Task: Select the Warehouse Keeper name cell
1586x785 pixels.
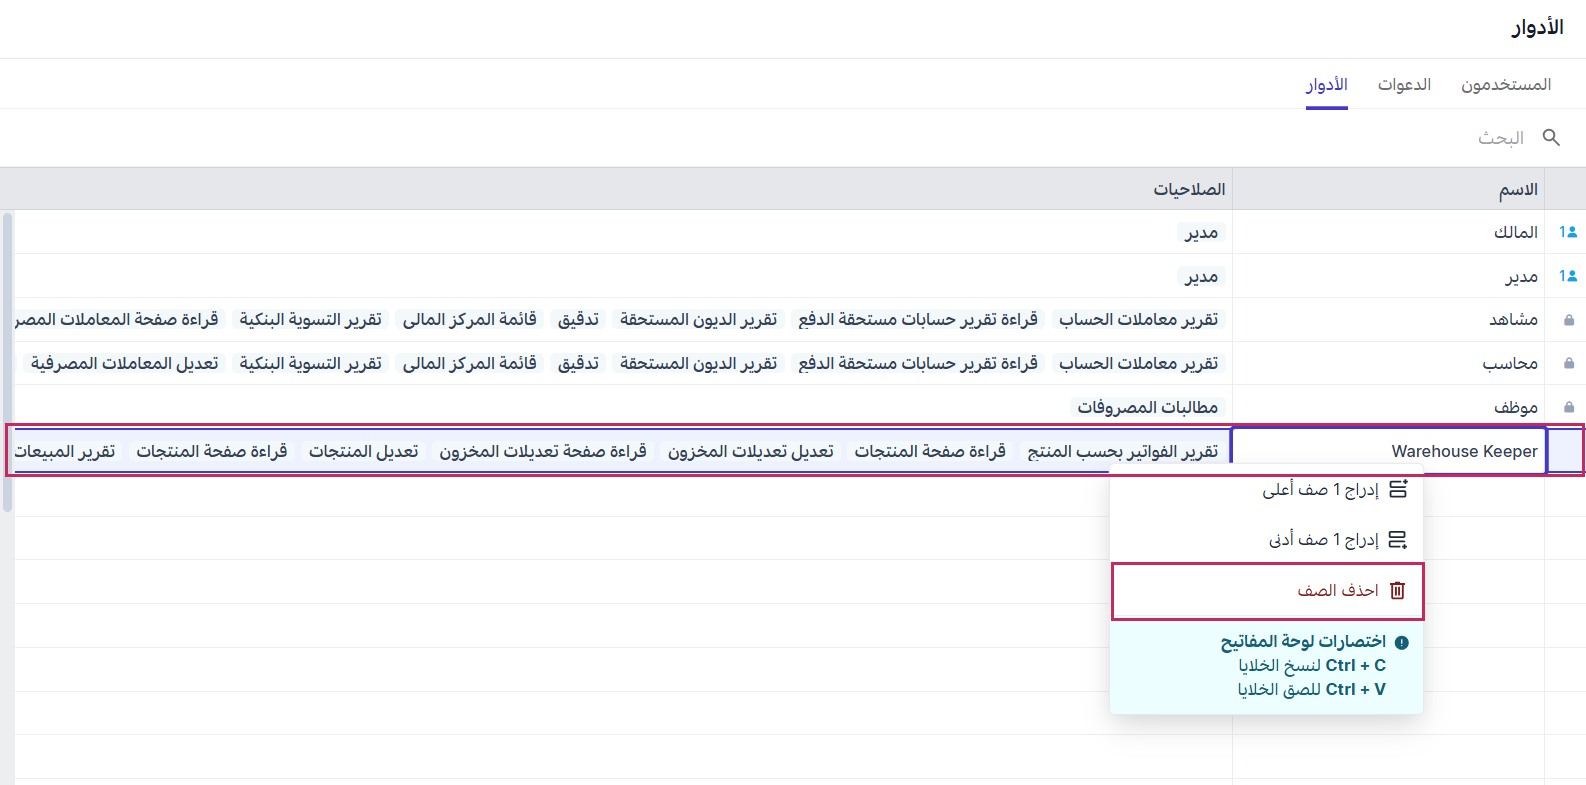Action: tap(1388, 451)
